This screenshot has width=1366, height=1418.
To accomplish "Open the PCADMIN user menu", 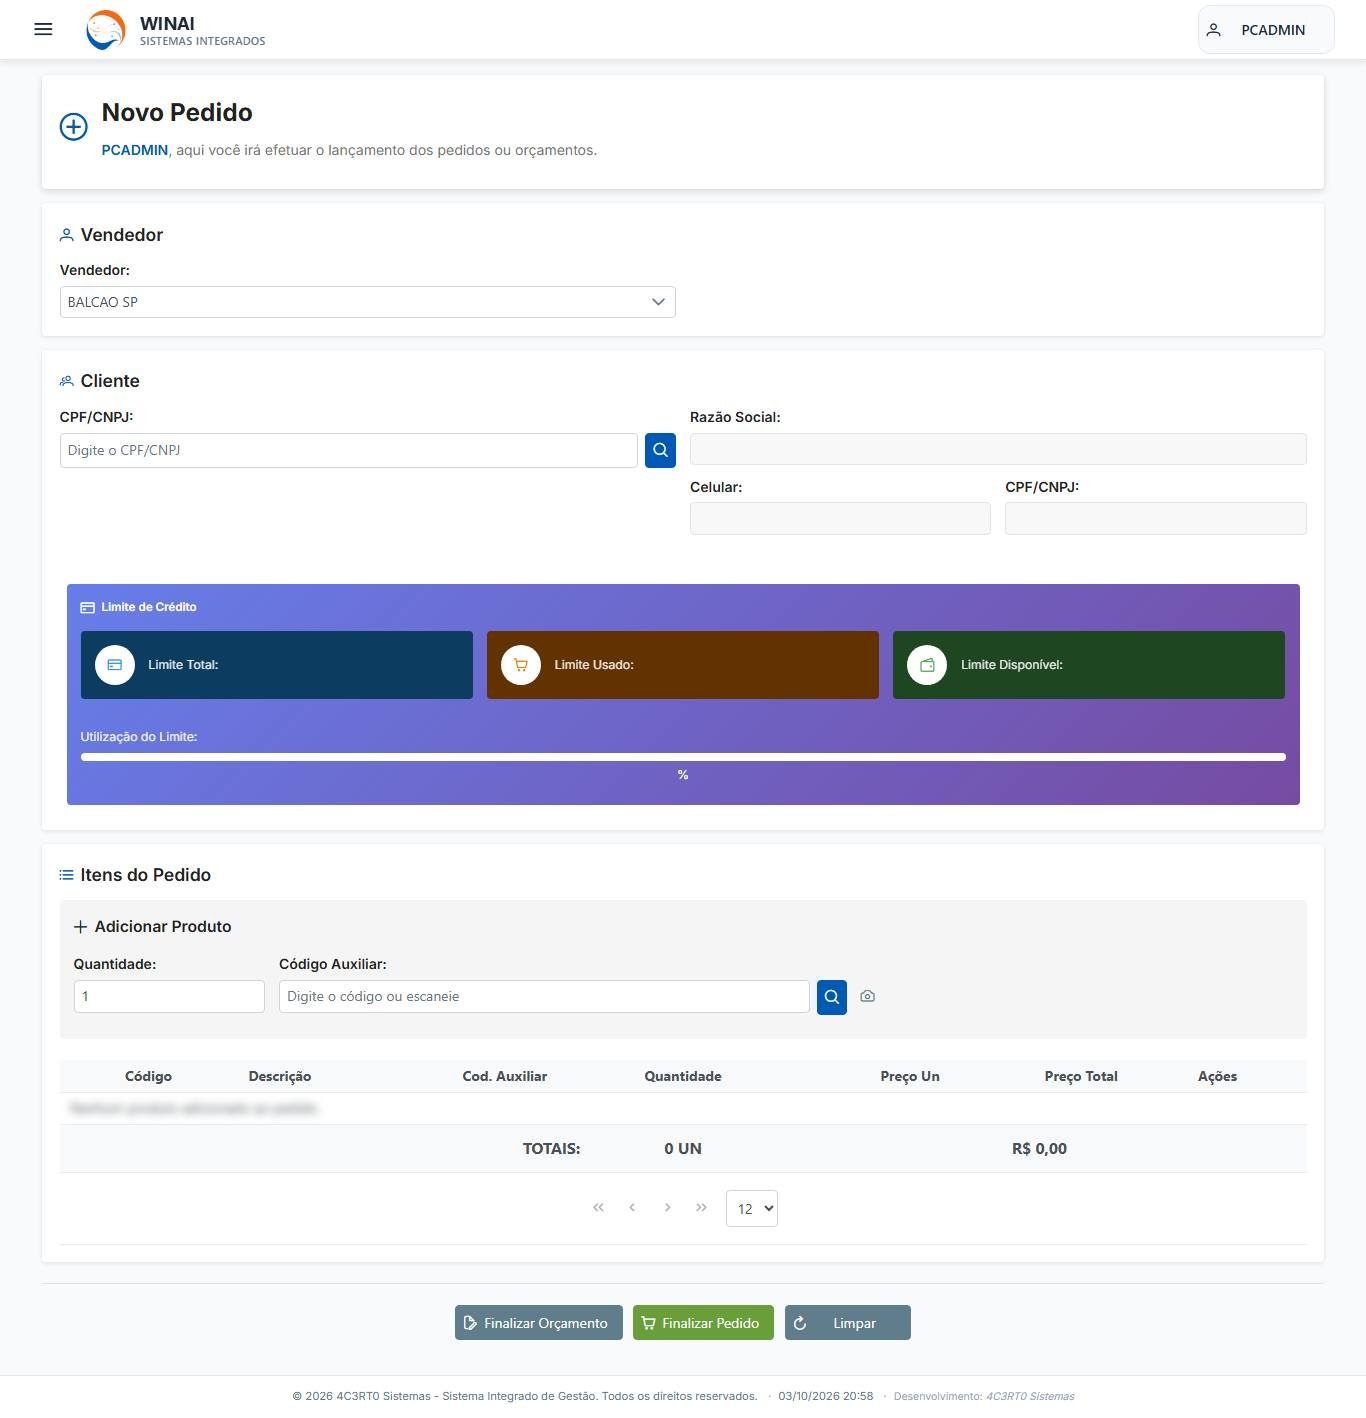I will pos(1266,30).
